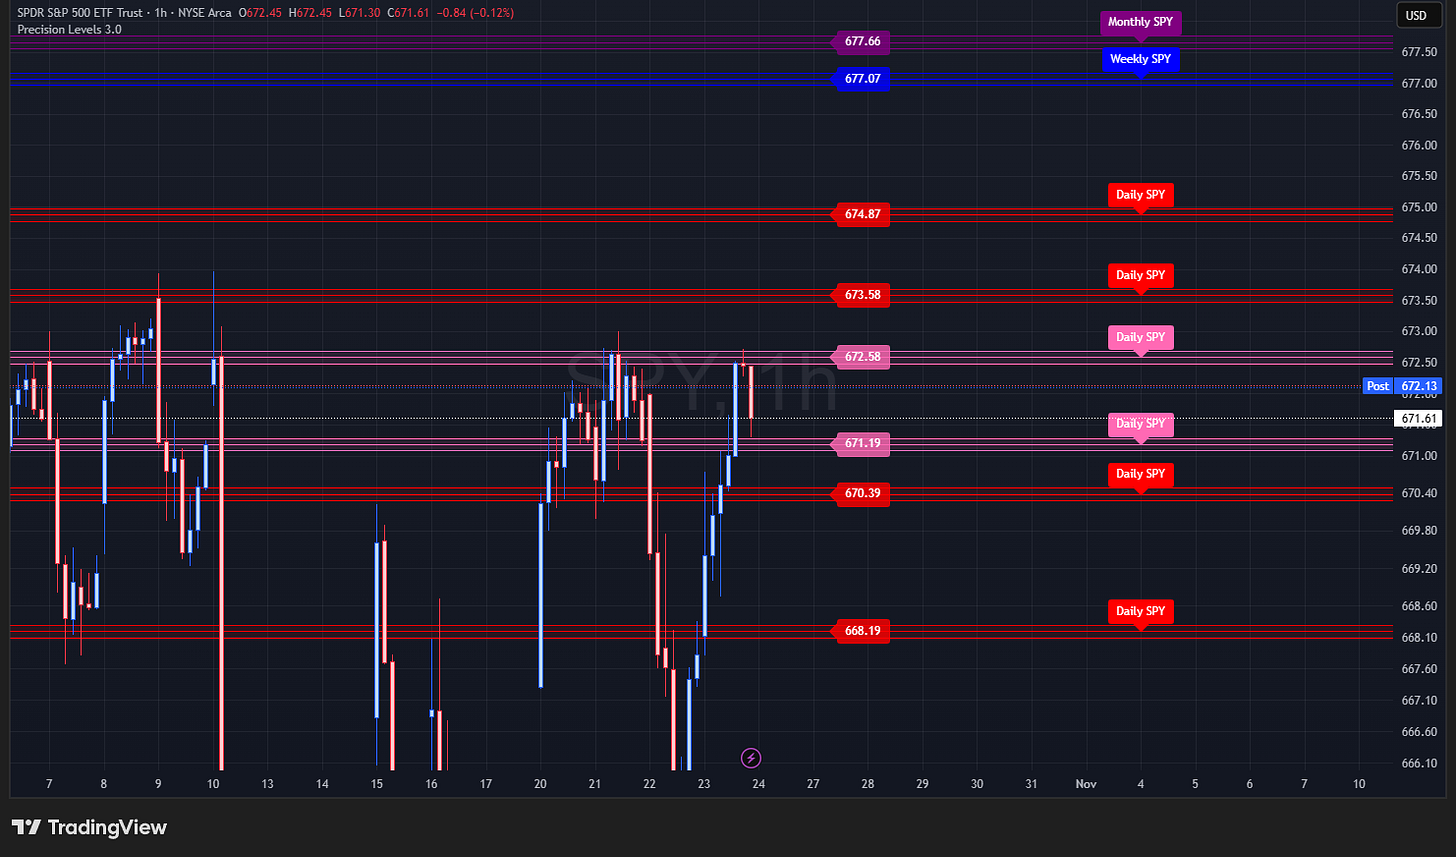Select the 672.58 pink price label
Screen dimensions: 1456x857
(x=861, y=357)
